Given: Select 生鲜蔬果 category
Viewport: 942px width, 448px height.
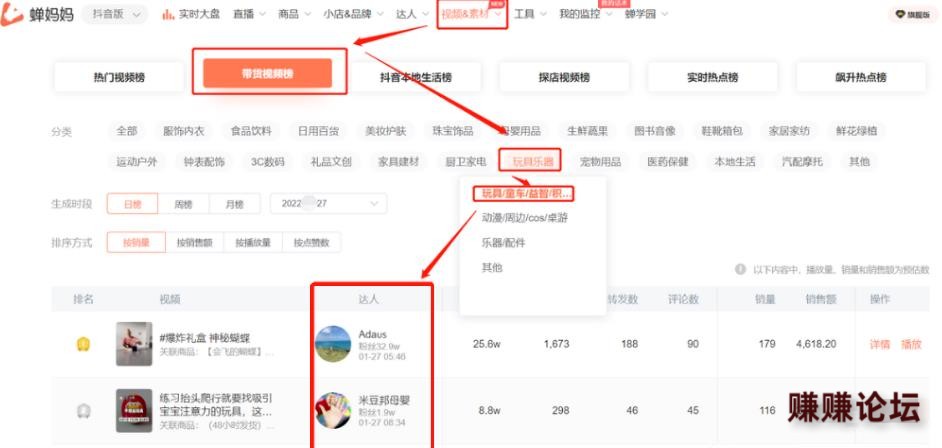Looking at the screenshot, I should pos(587,131).
